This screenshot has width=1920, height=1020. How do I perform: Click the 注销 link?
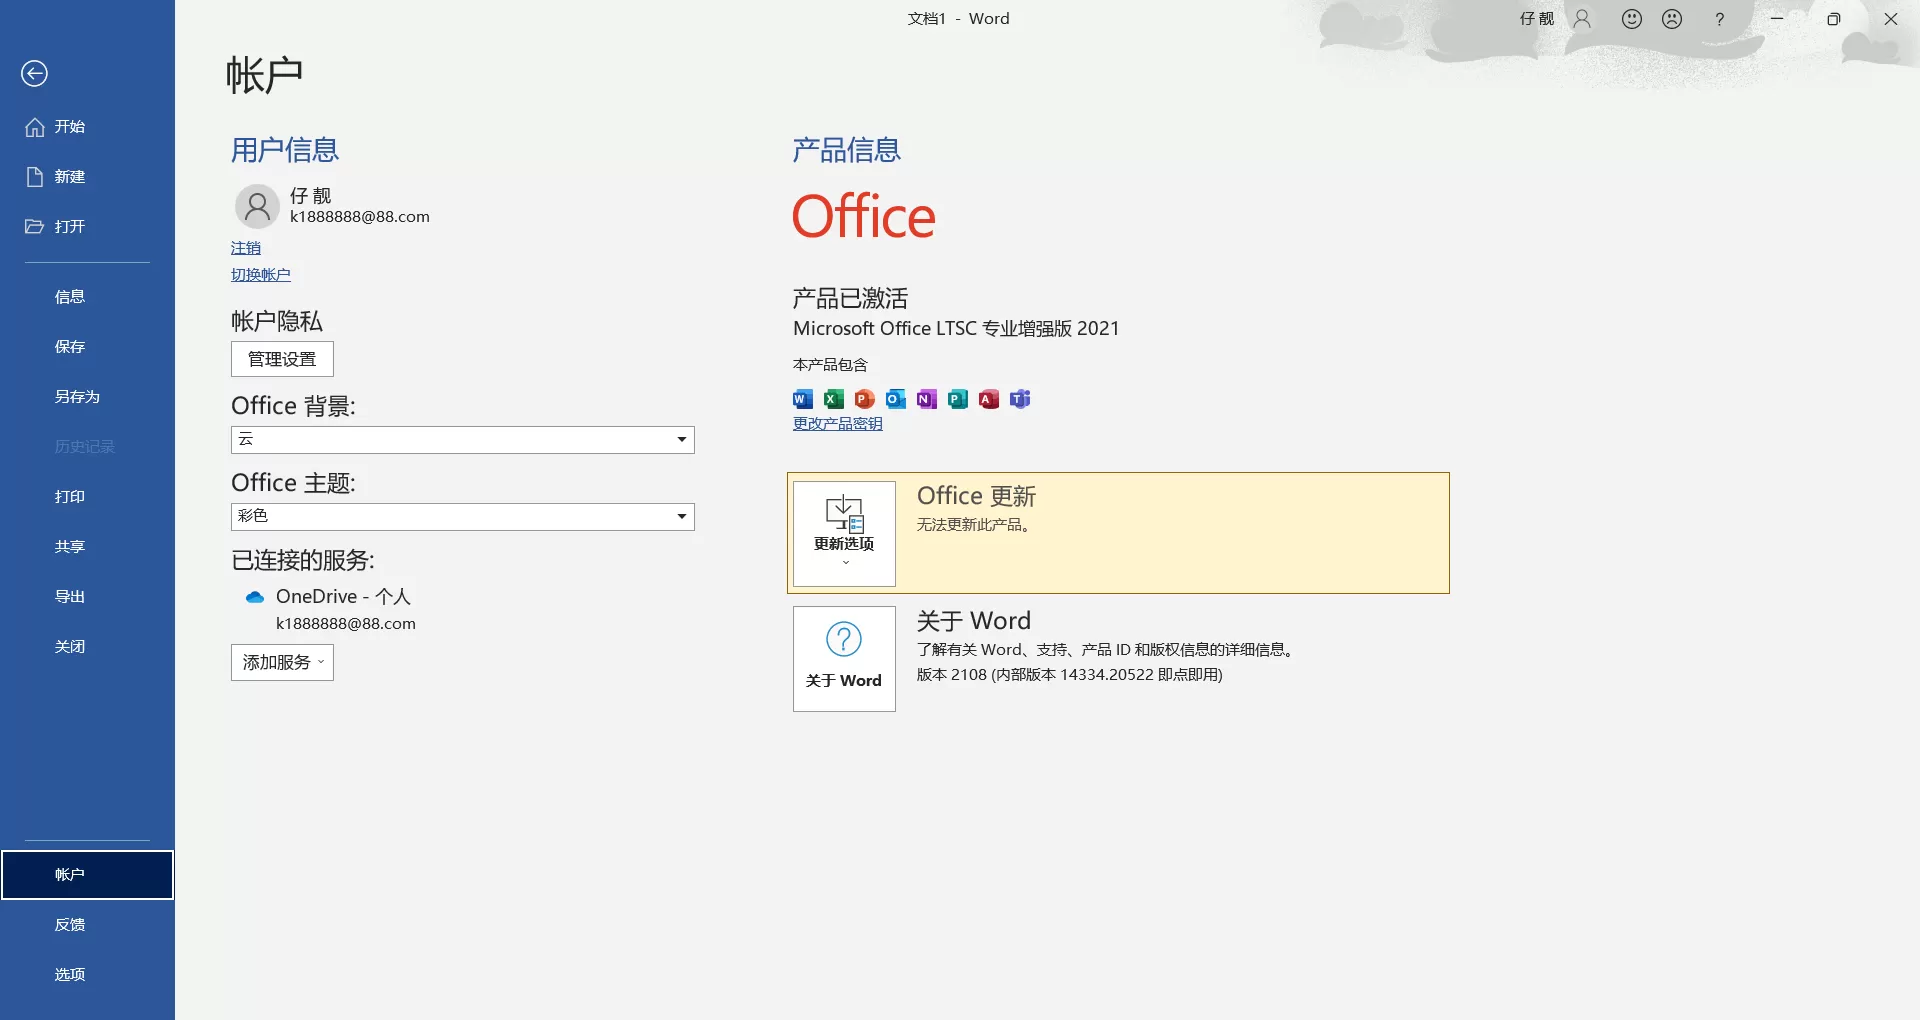[245, 247]
